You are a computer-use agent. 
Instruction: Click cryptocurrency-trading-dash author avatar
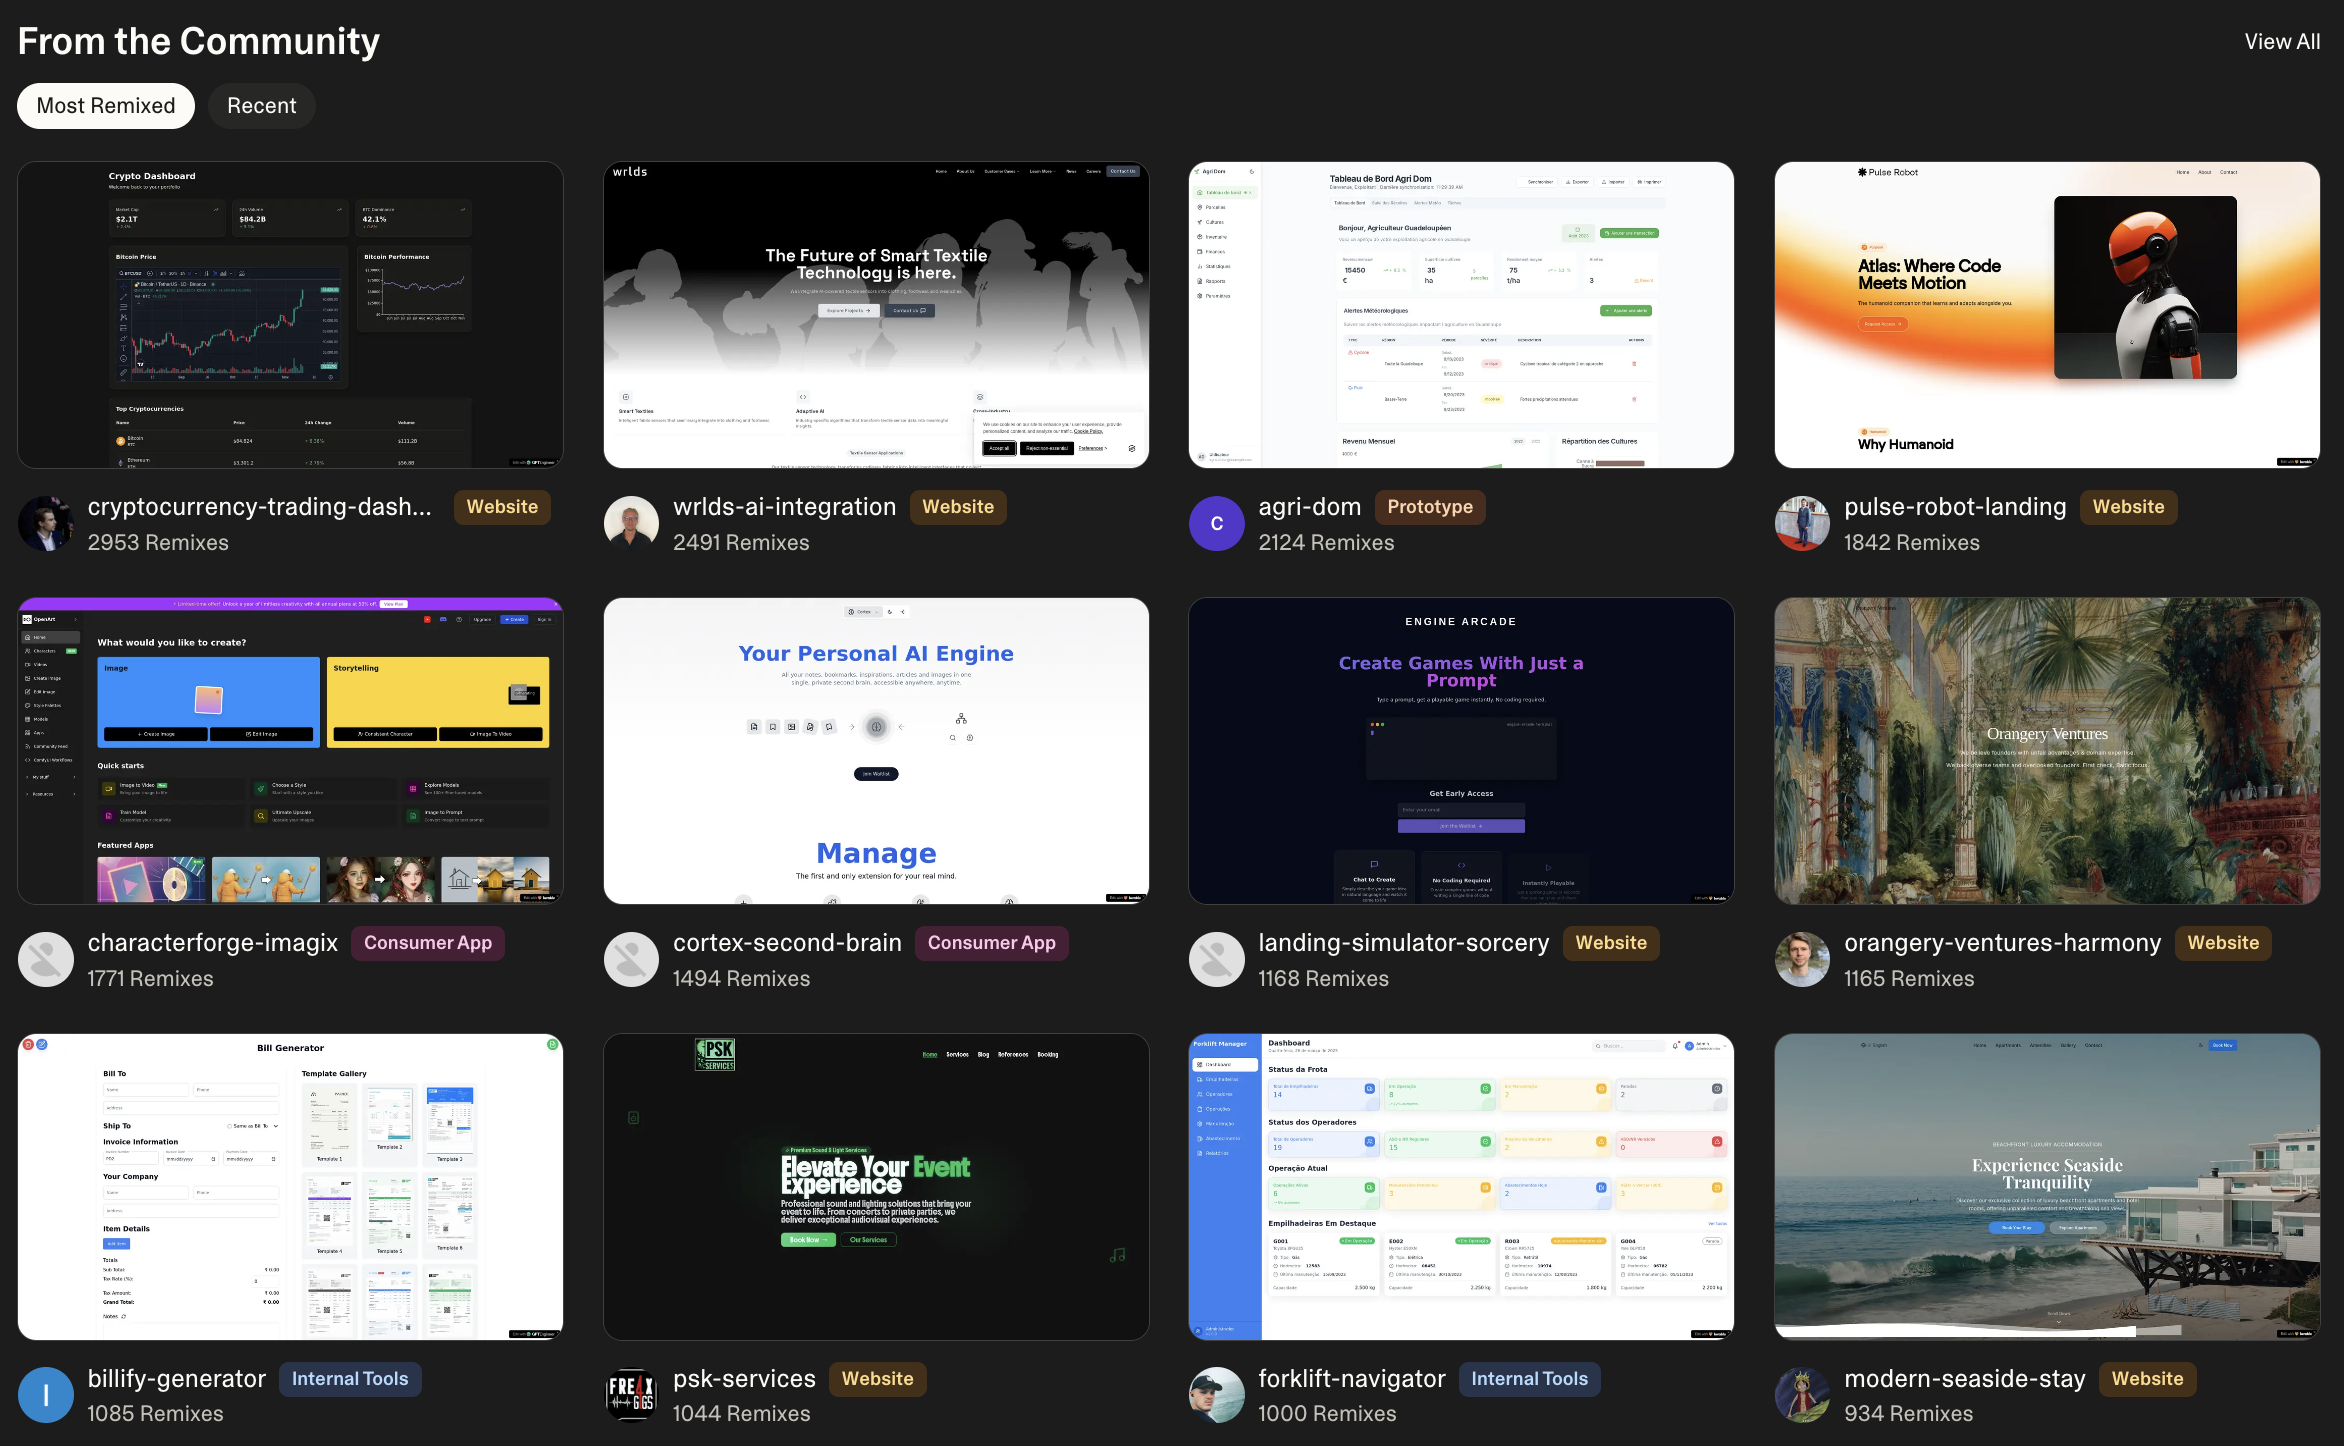45,524
